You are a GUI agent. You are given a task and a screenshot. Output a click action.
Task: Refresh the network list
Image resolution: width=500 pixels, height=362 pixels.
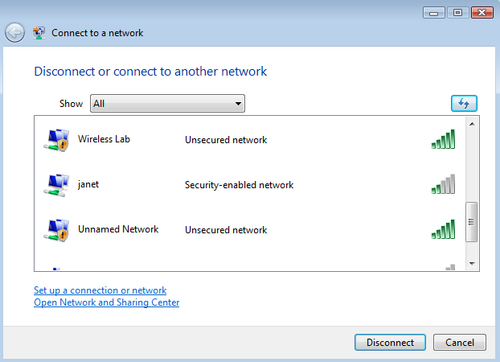coord(464,103)
